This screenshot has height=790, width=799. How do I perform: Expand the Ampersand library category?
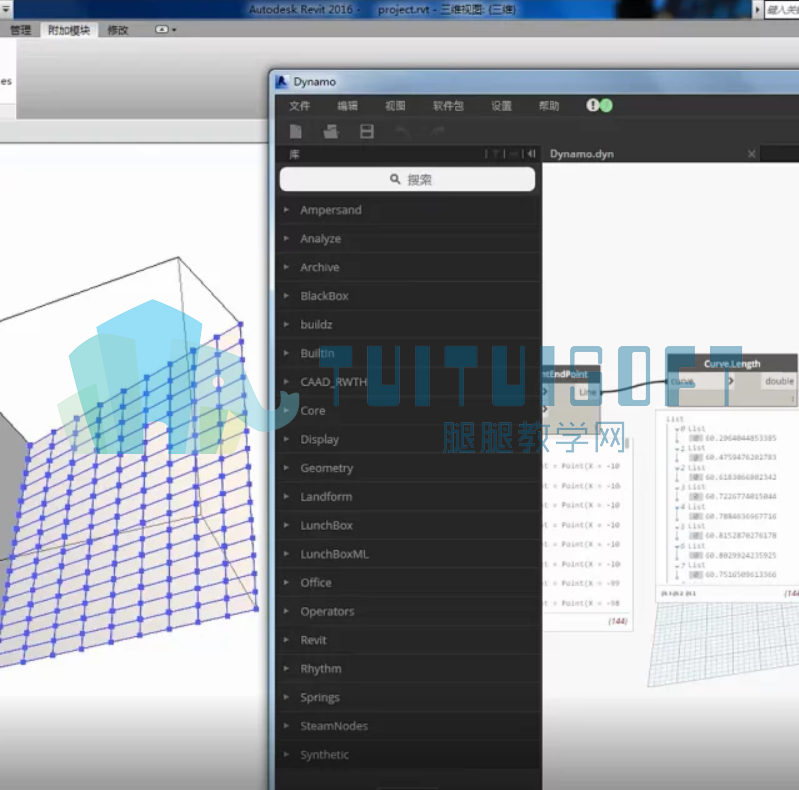point(409,210)
